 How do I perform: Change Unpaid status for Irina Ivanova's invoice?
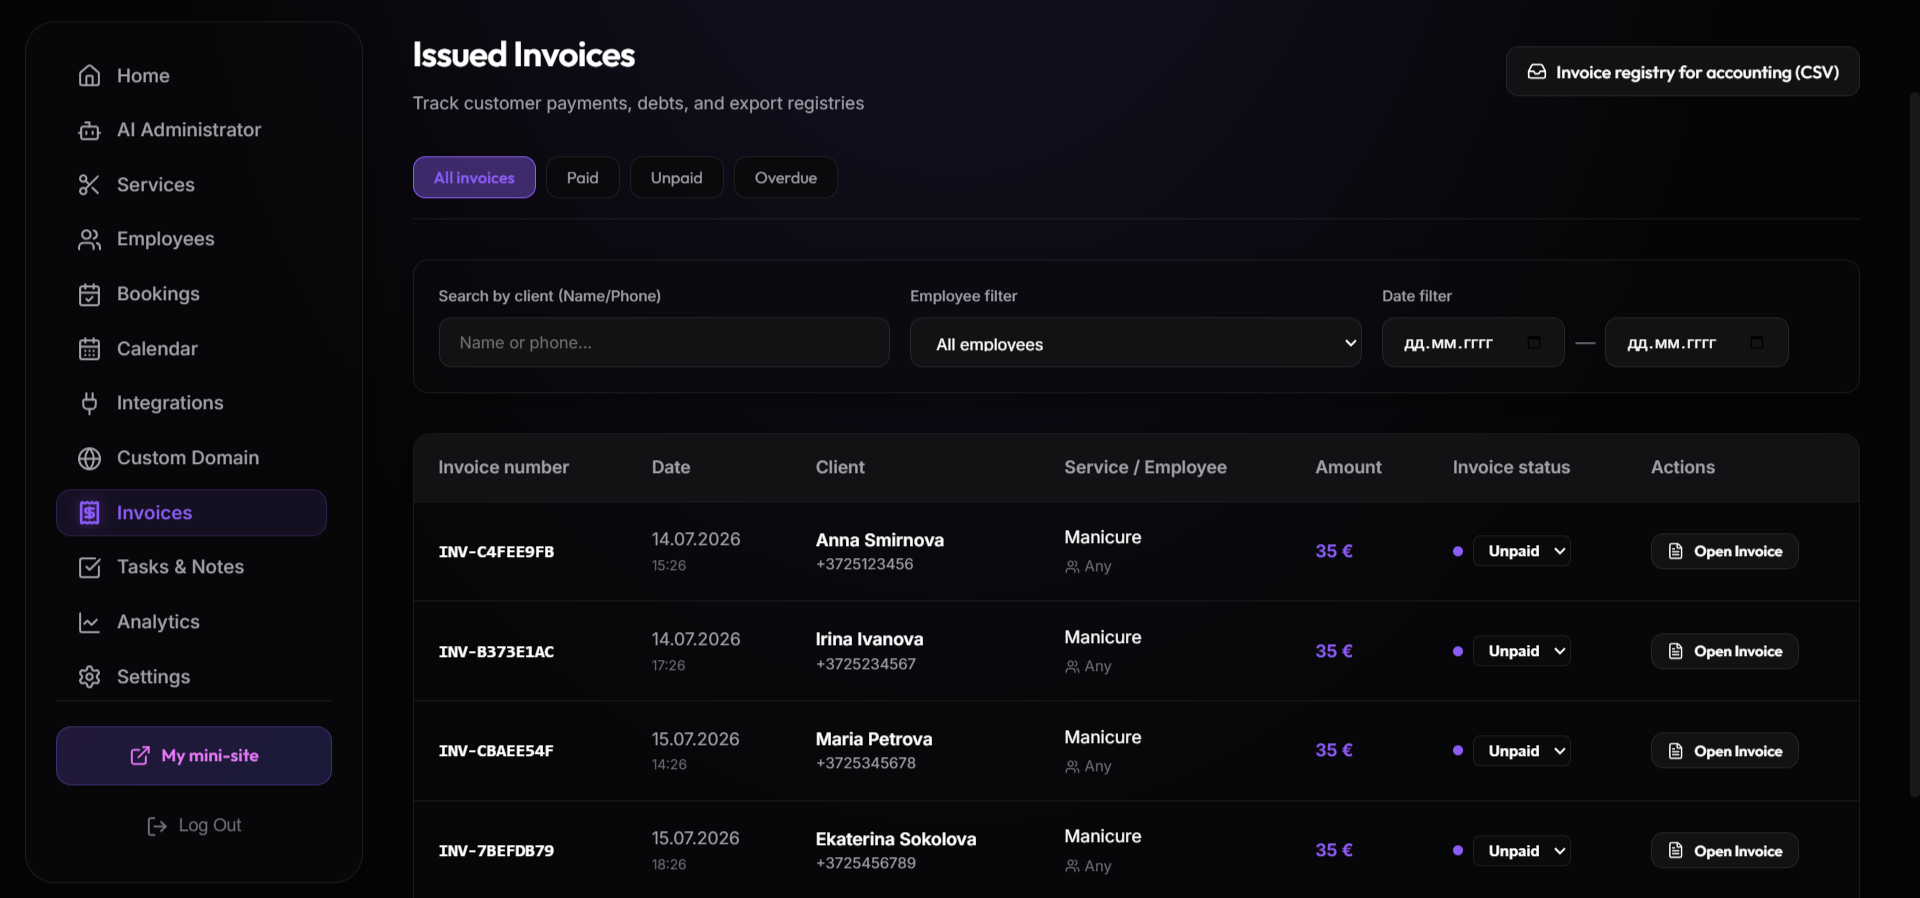tap(1522, 651)
